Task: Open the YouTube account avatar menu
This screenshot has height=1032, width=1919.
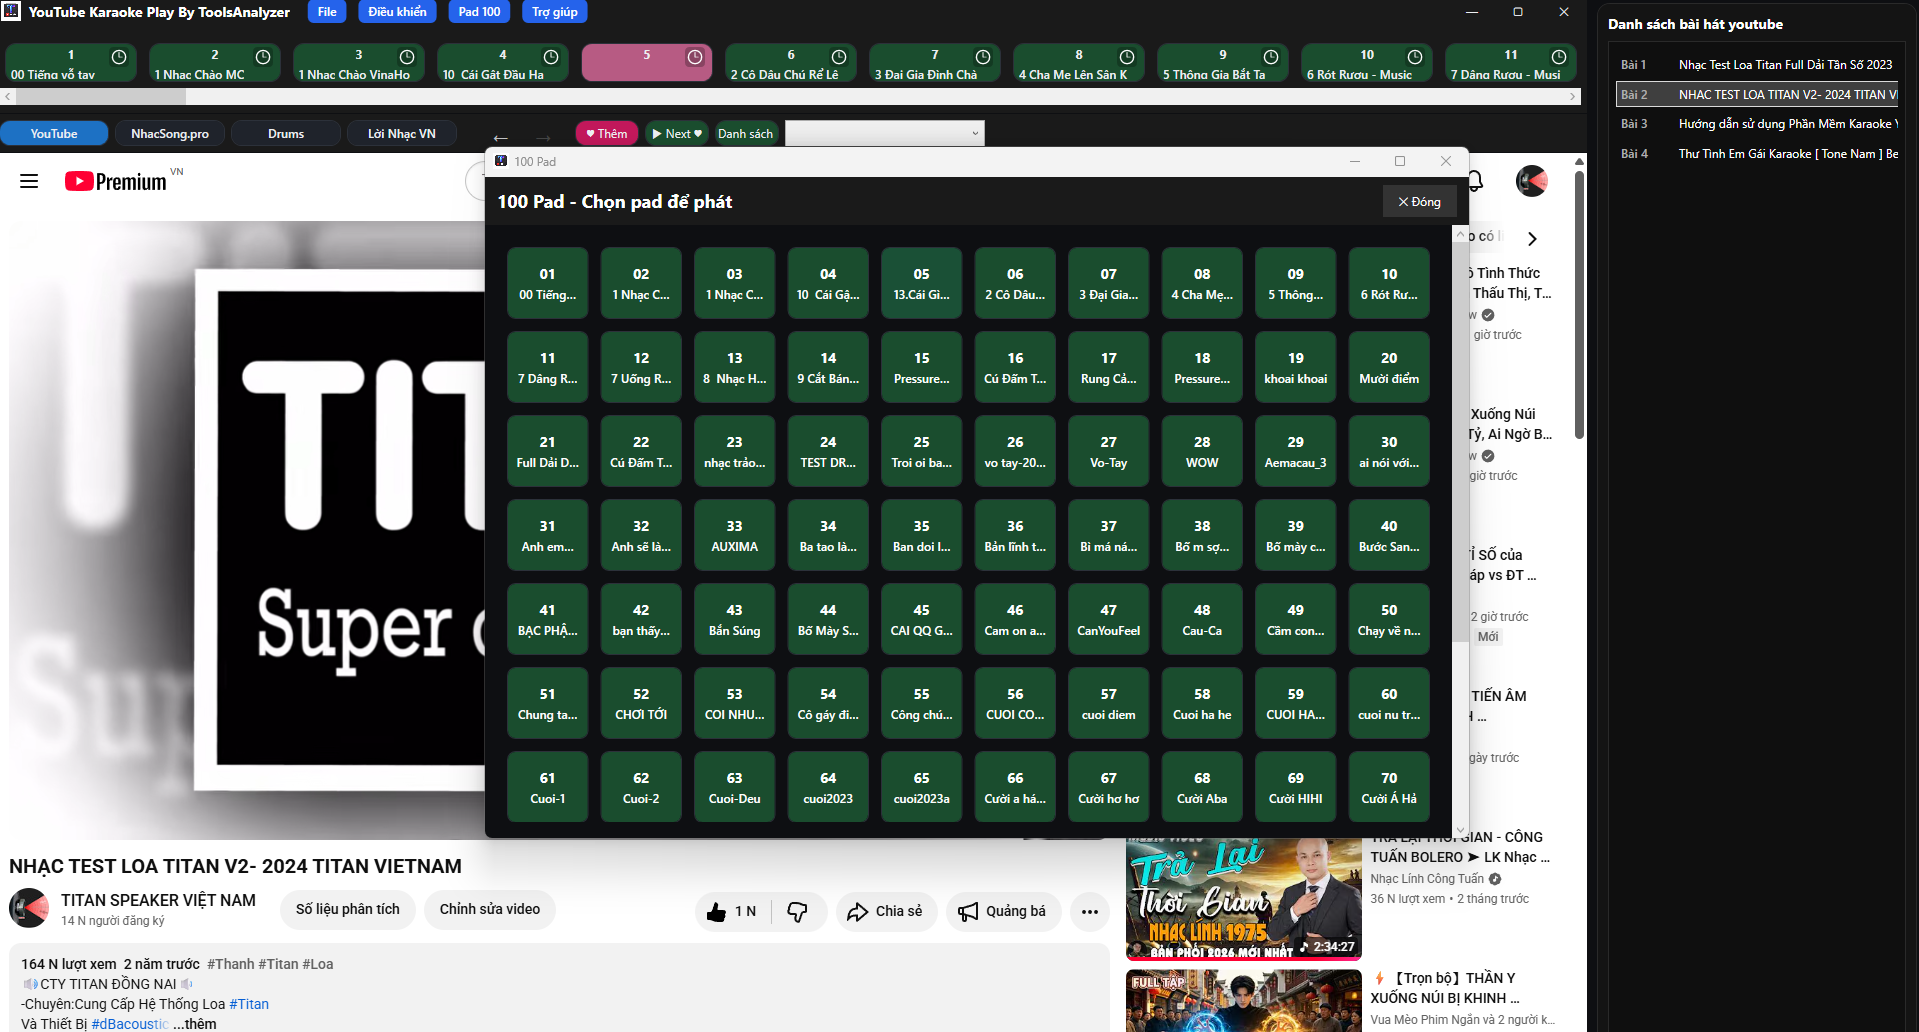Action: tap(1531, 181)
